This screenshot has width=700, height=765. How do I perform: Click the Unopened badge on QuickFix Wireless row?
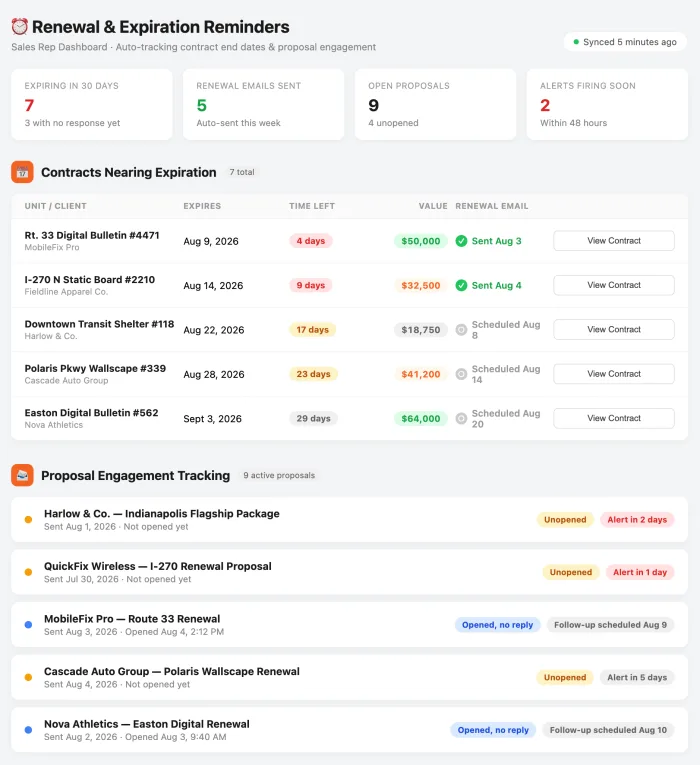571,572
